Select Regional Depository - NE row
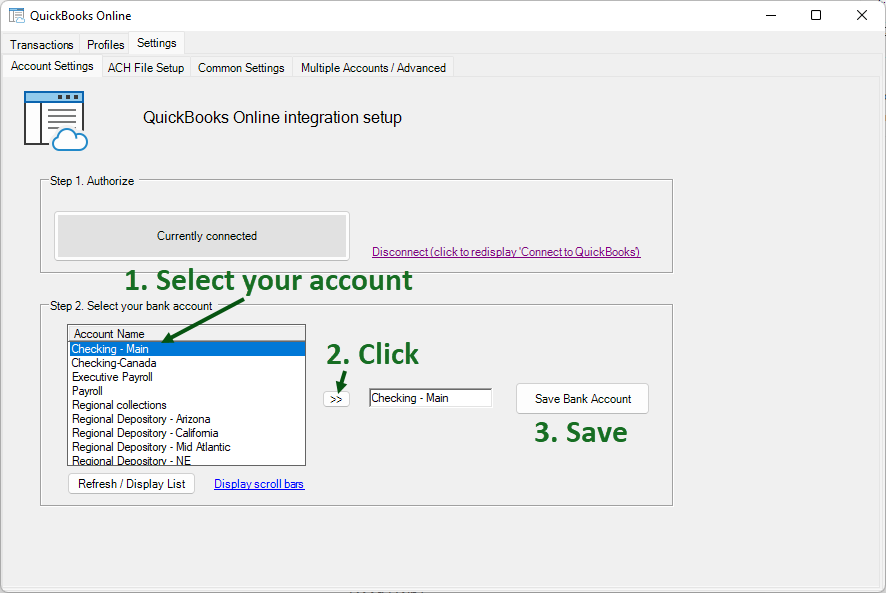This screenshot has height=593, width=886. tap(187, 460)
